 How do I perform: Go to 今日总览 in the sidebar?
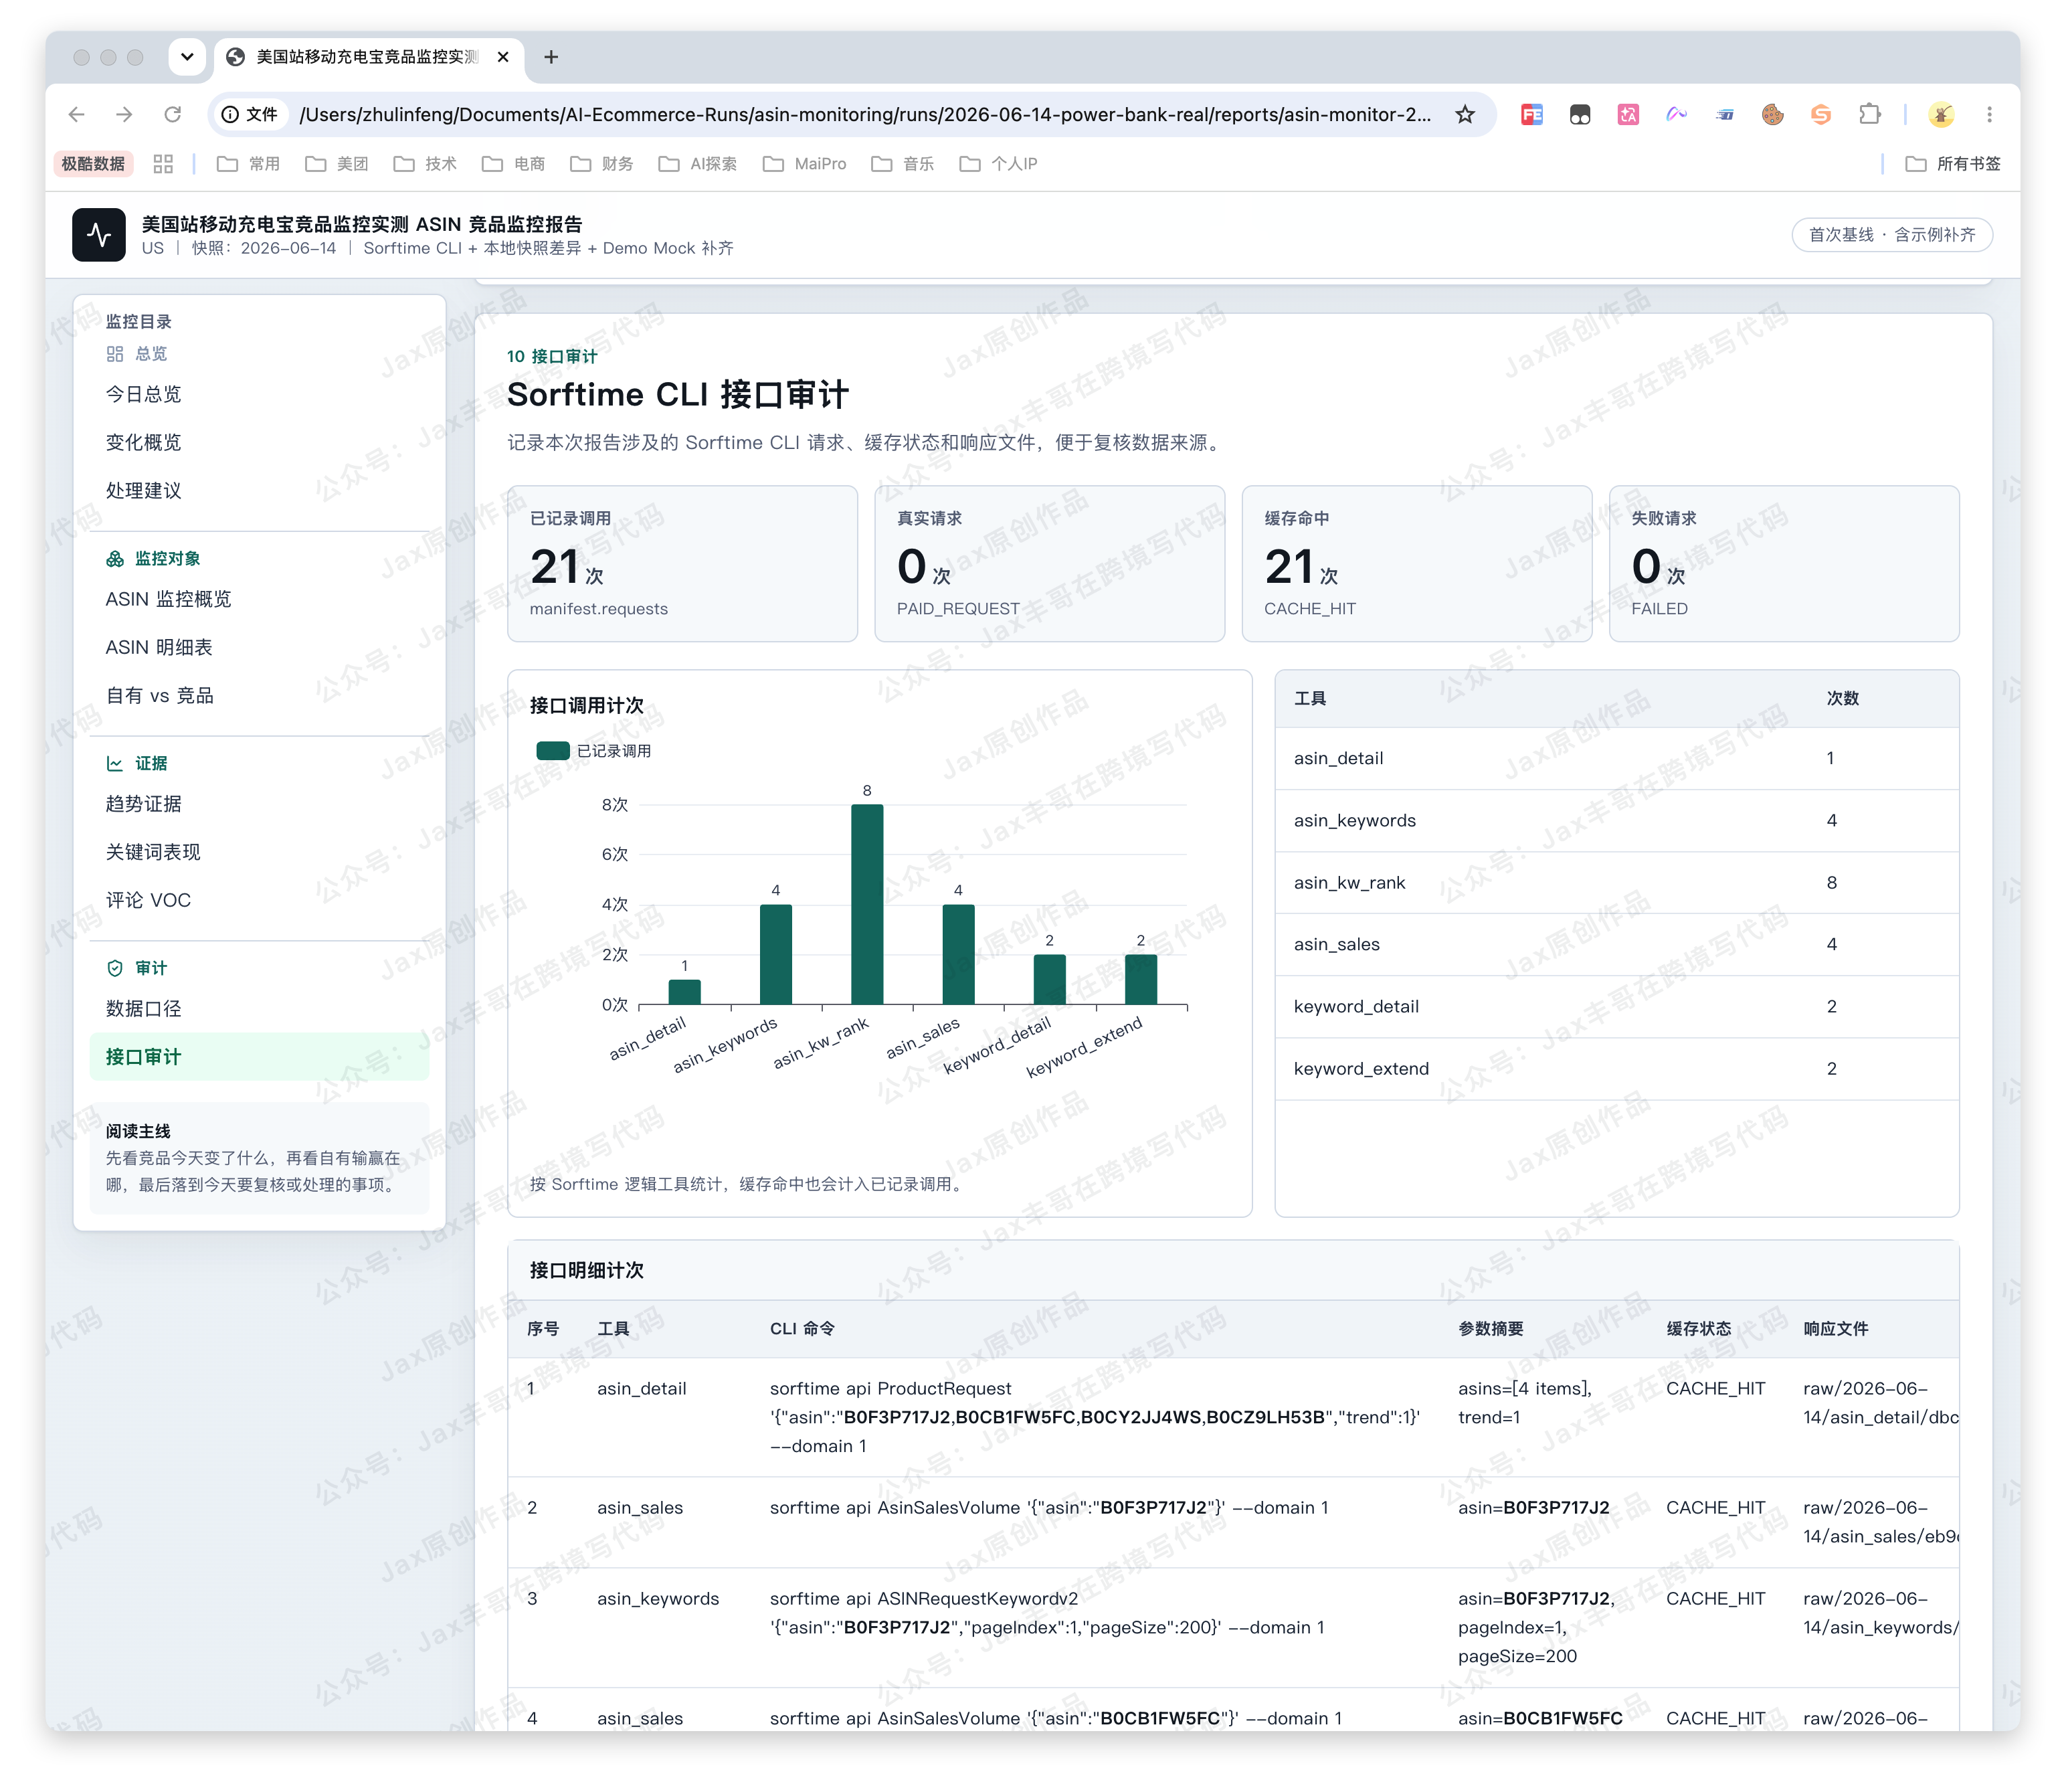coord(259,395)
